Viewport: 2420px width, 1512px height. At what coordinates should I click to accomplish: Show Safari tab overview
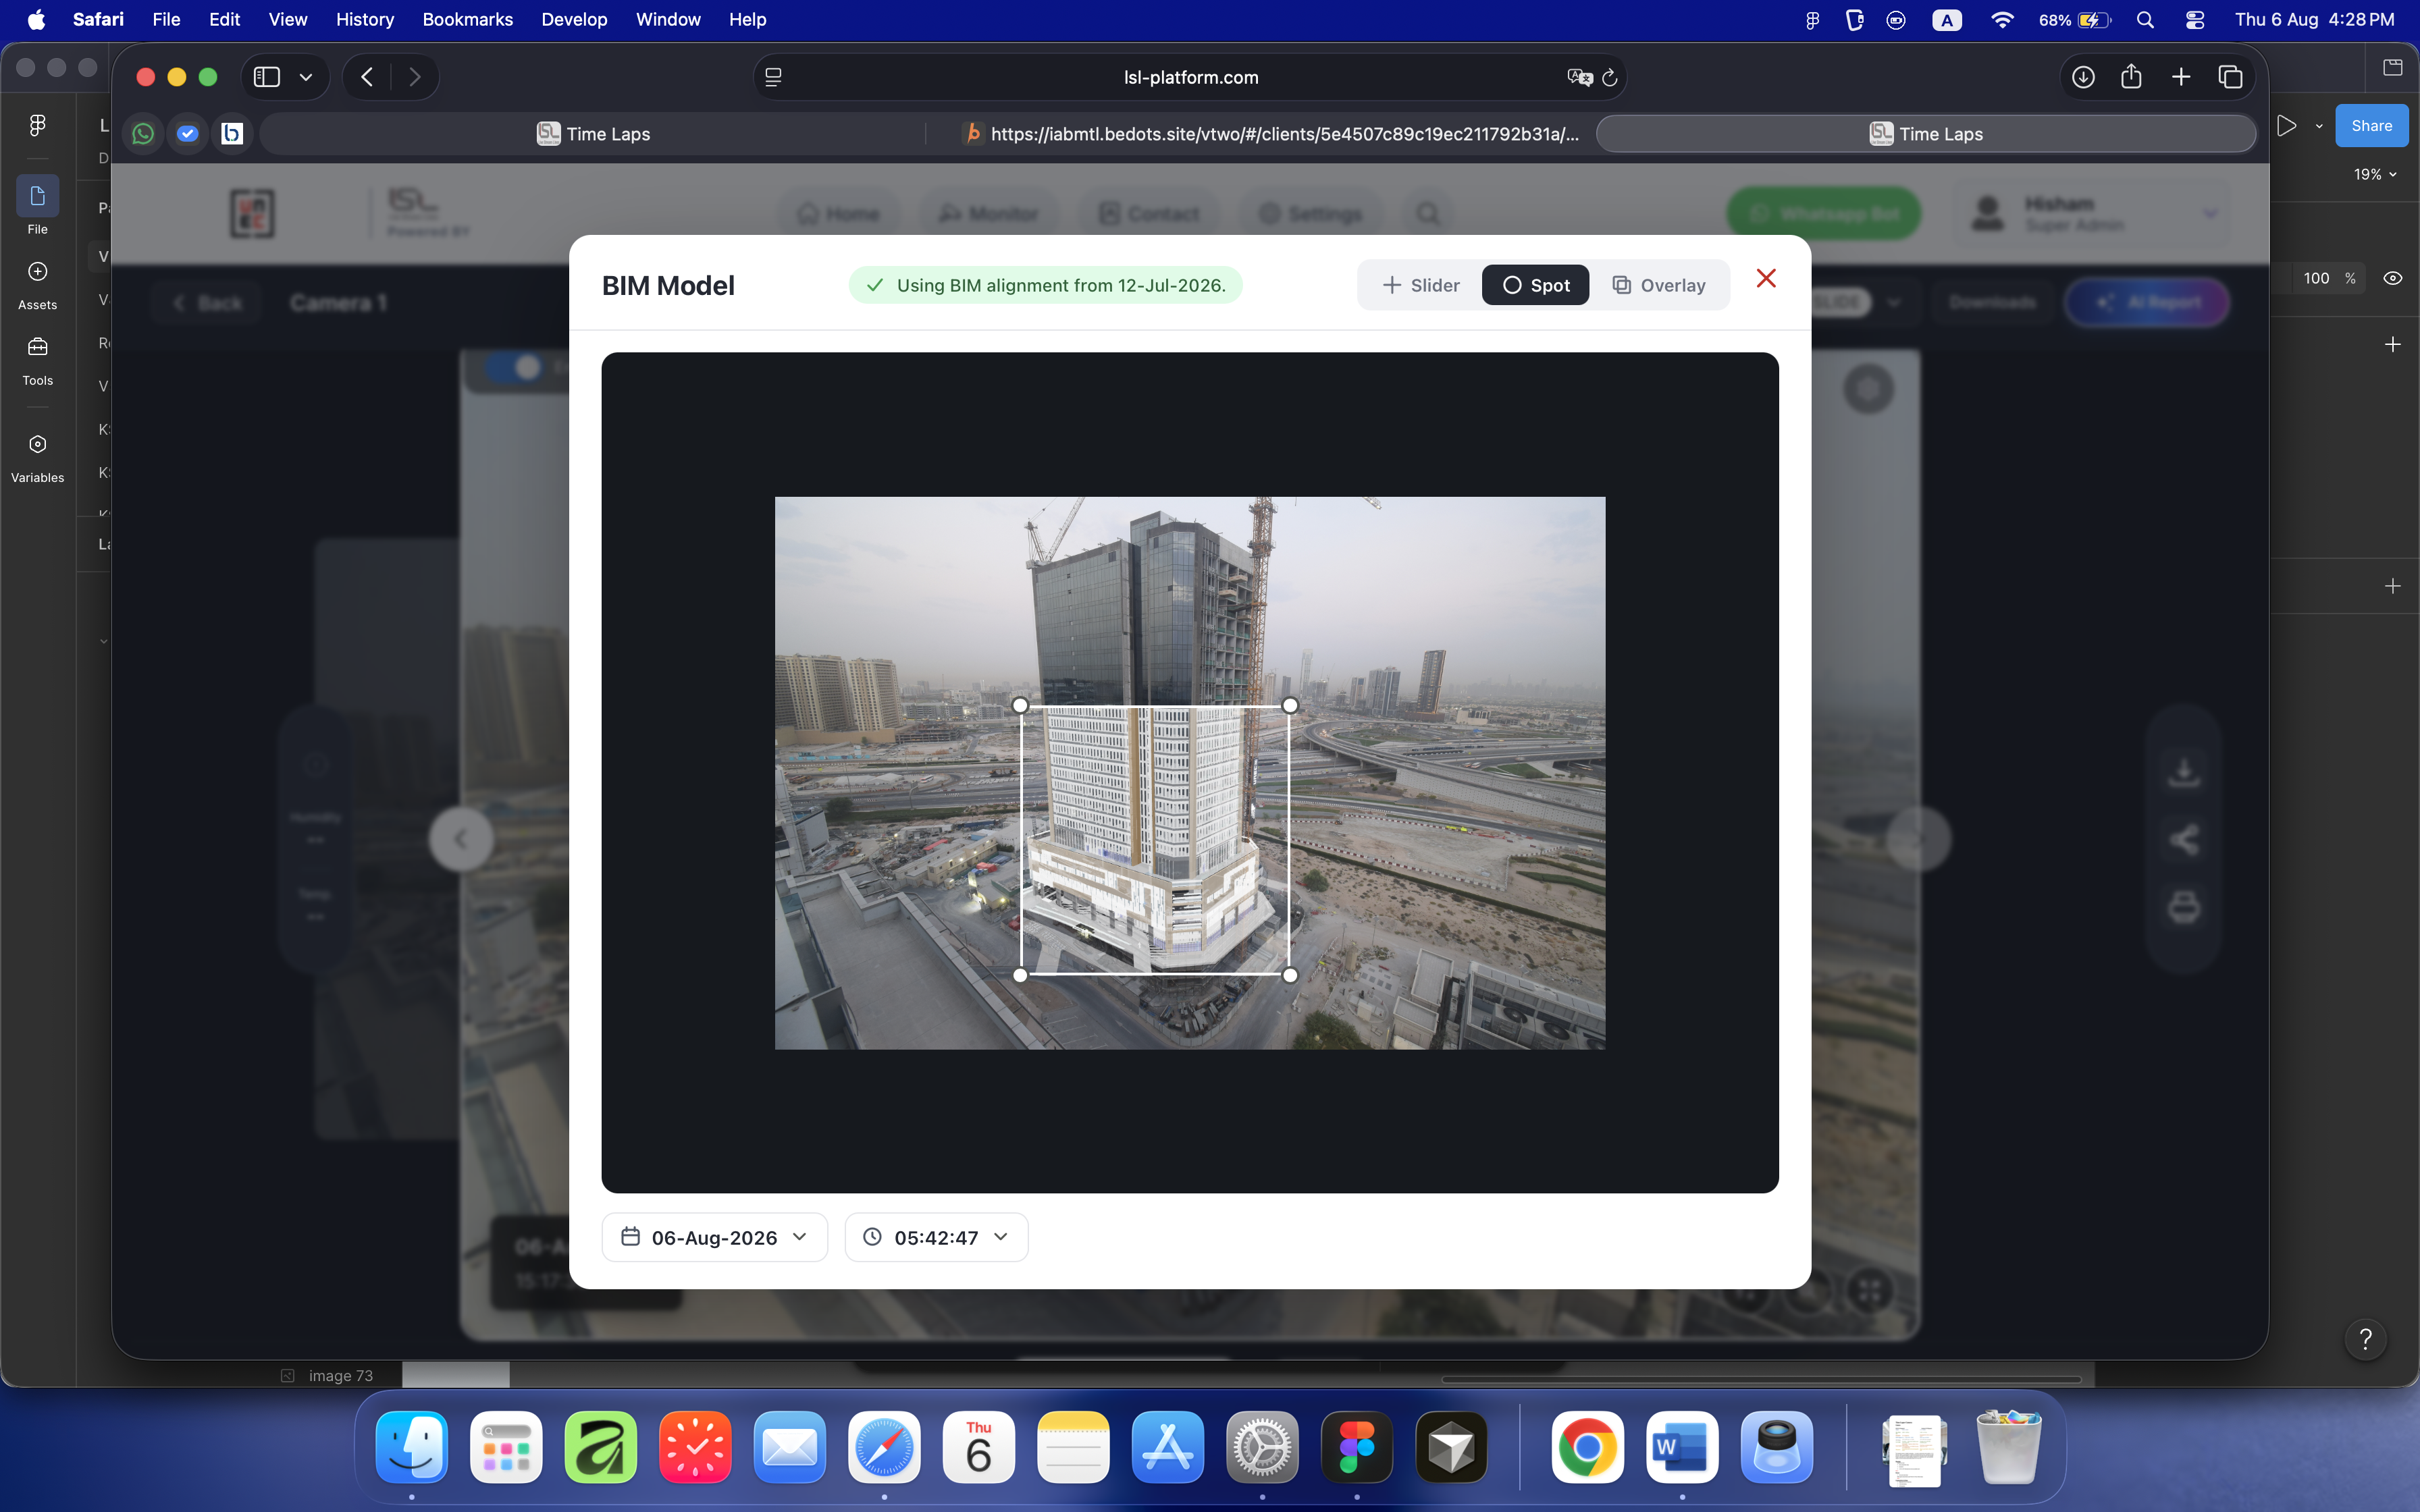click(2230, 77)
